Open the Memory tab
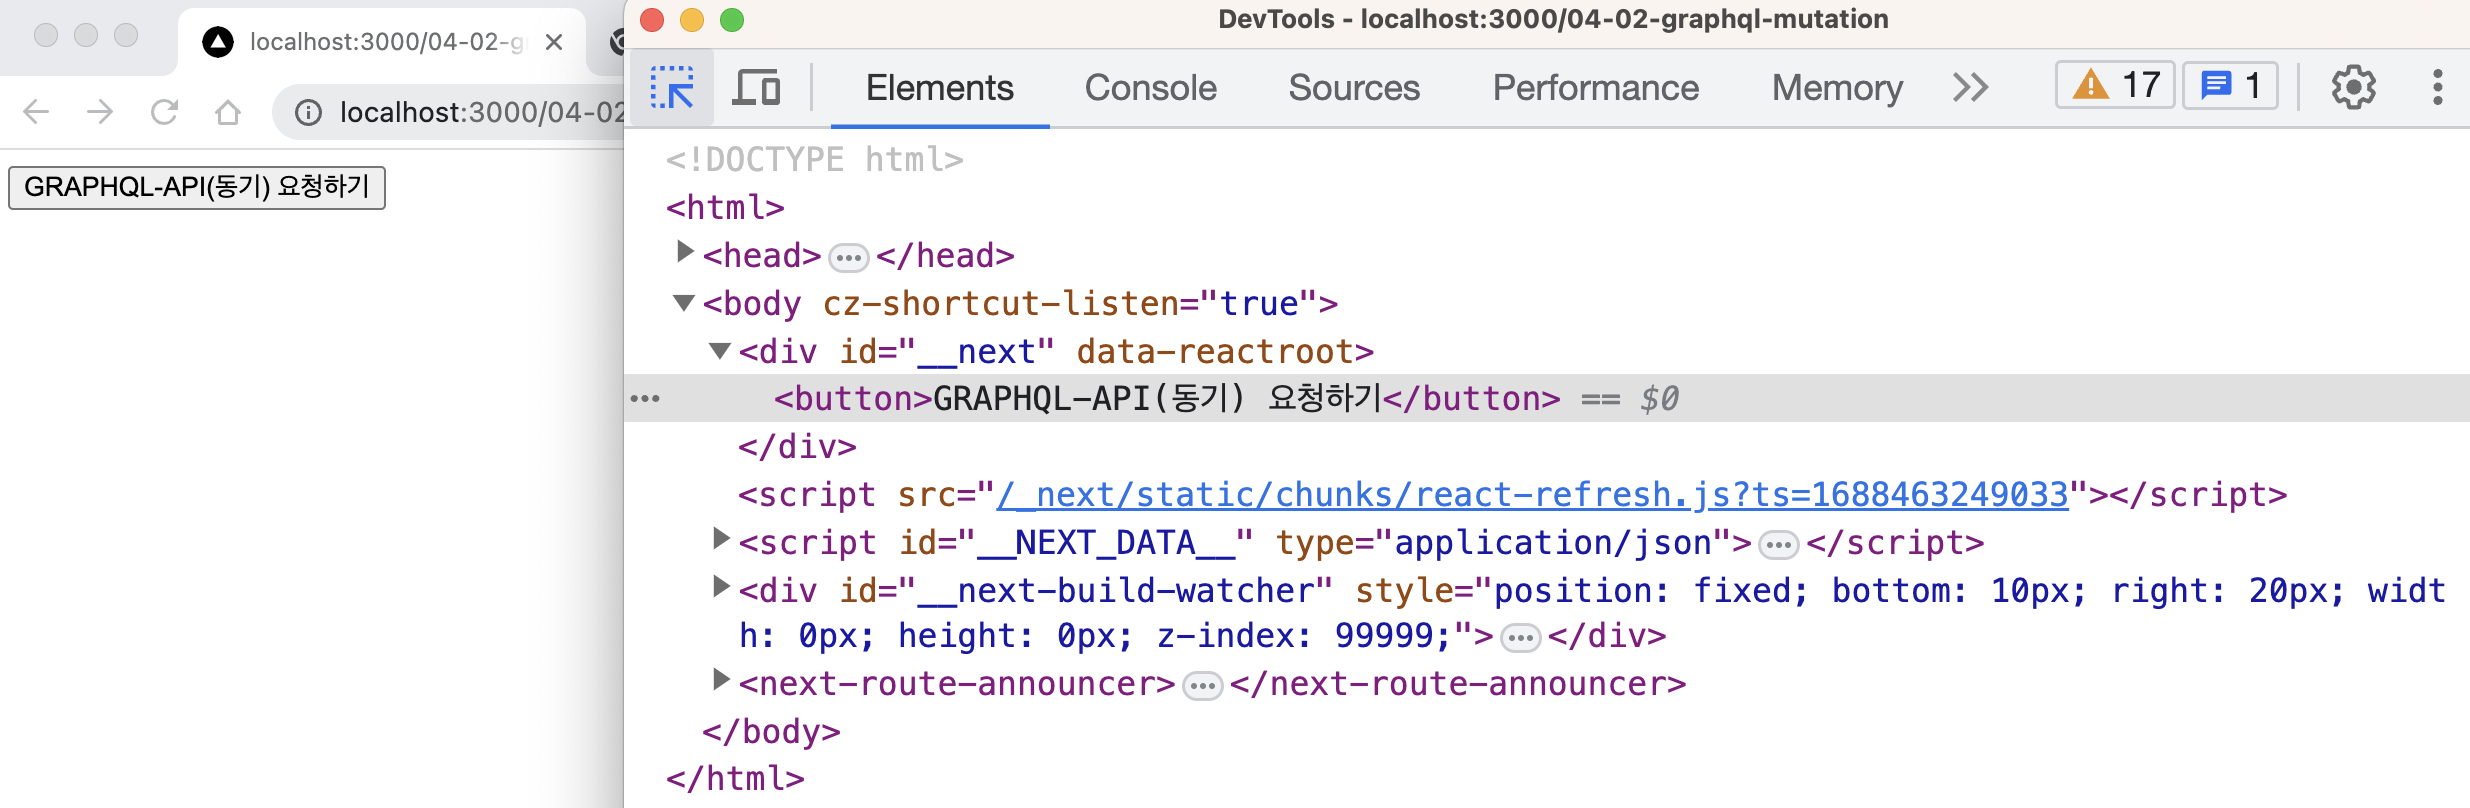The image size is (2470, 808). coord(1837,88)
